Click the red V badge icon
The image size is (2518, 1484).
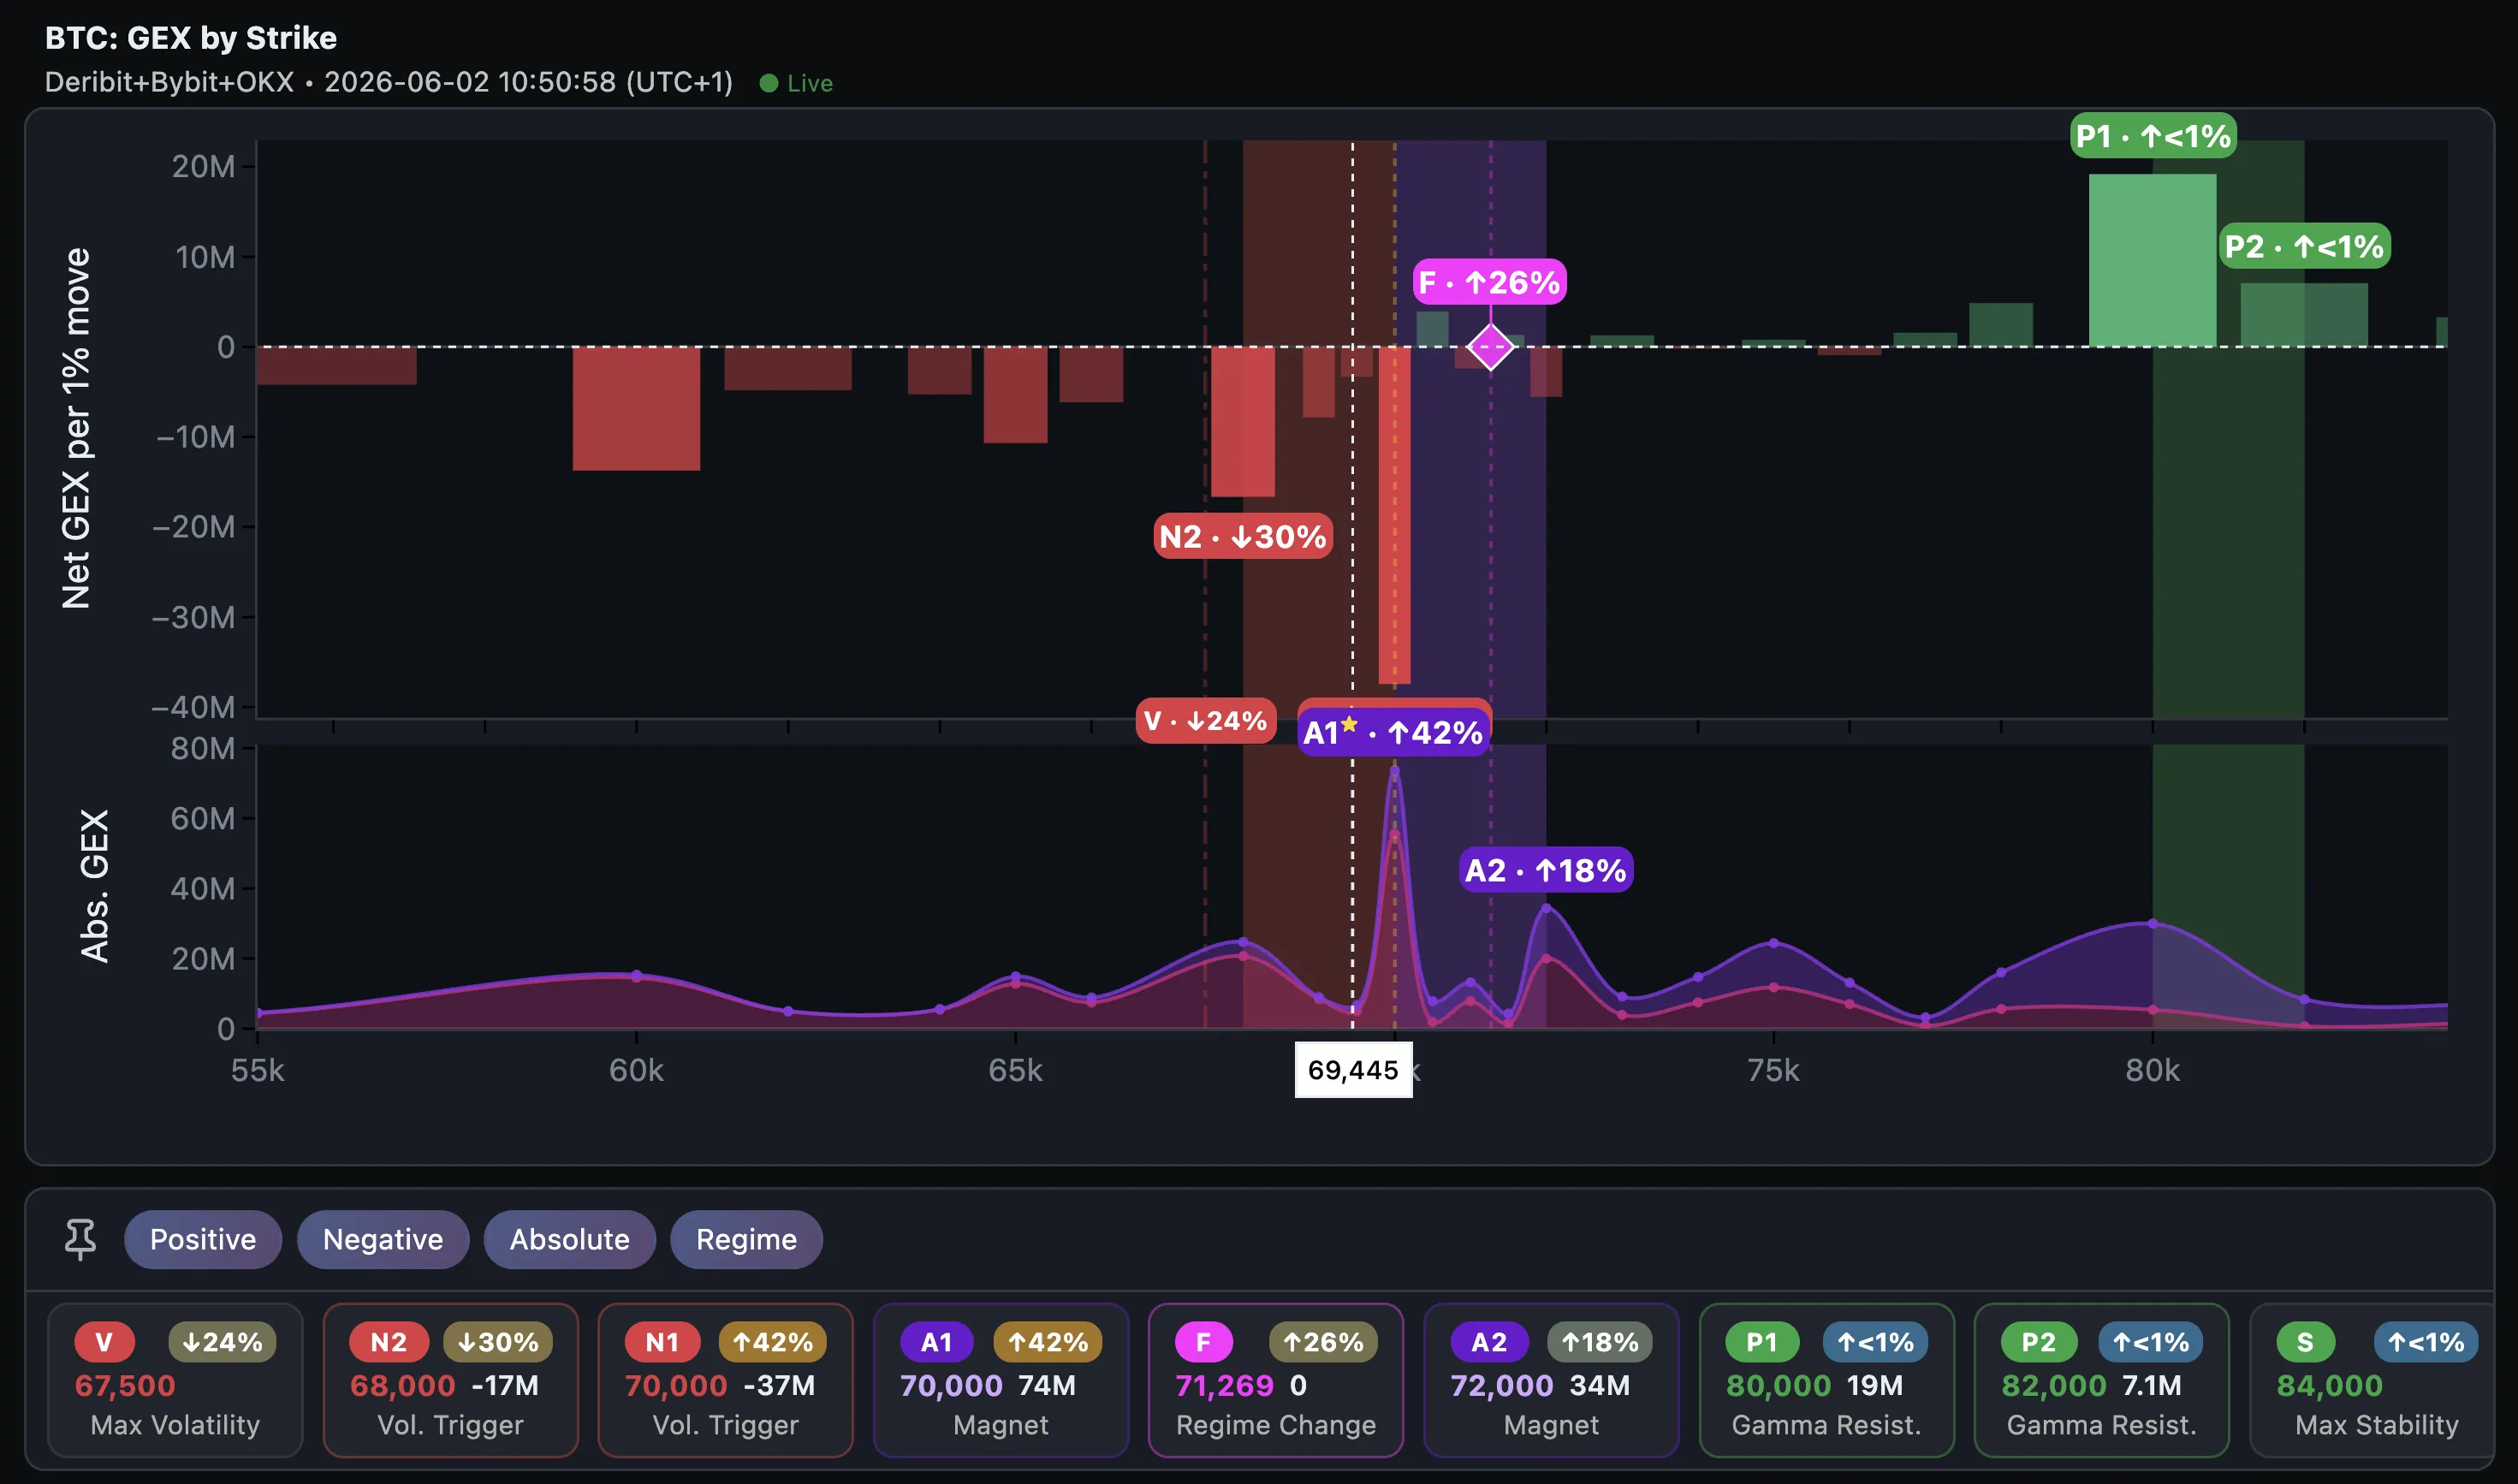pos(104,1342)
